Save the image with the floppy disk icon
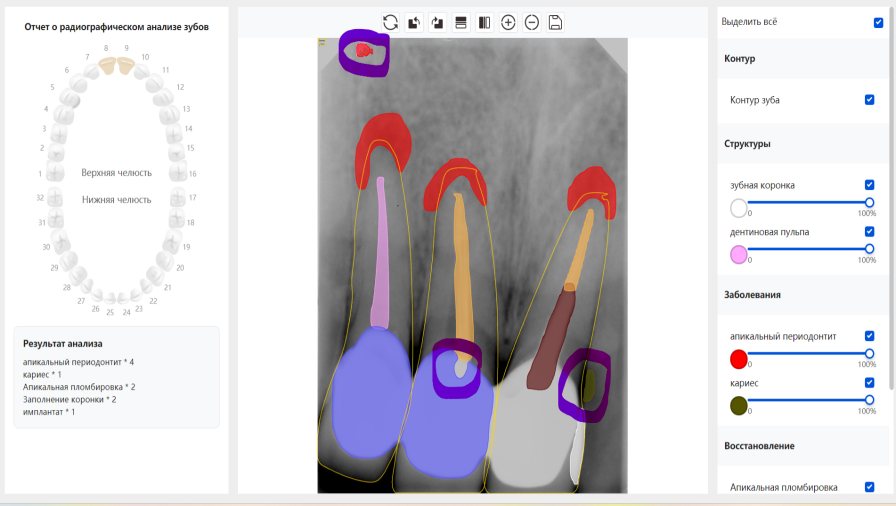896x506 pixels. tap(556, 22)
